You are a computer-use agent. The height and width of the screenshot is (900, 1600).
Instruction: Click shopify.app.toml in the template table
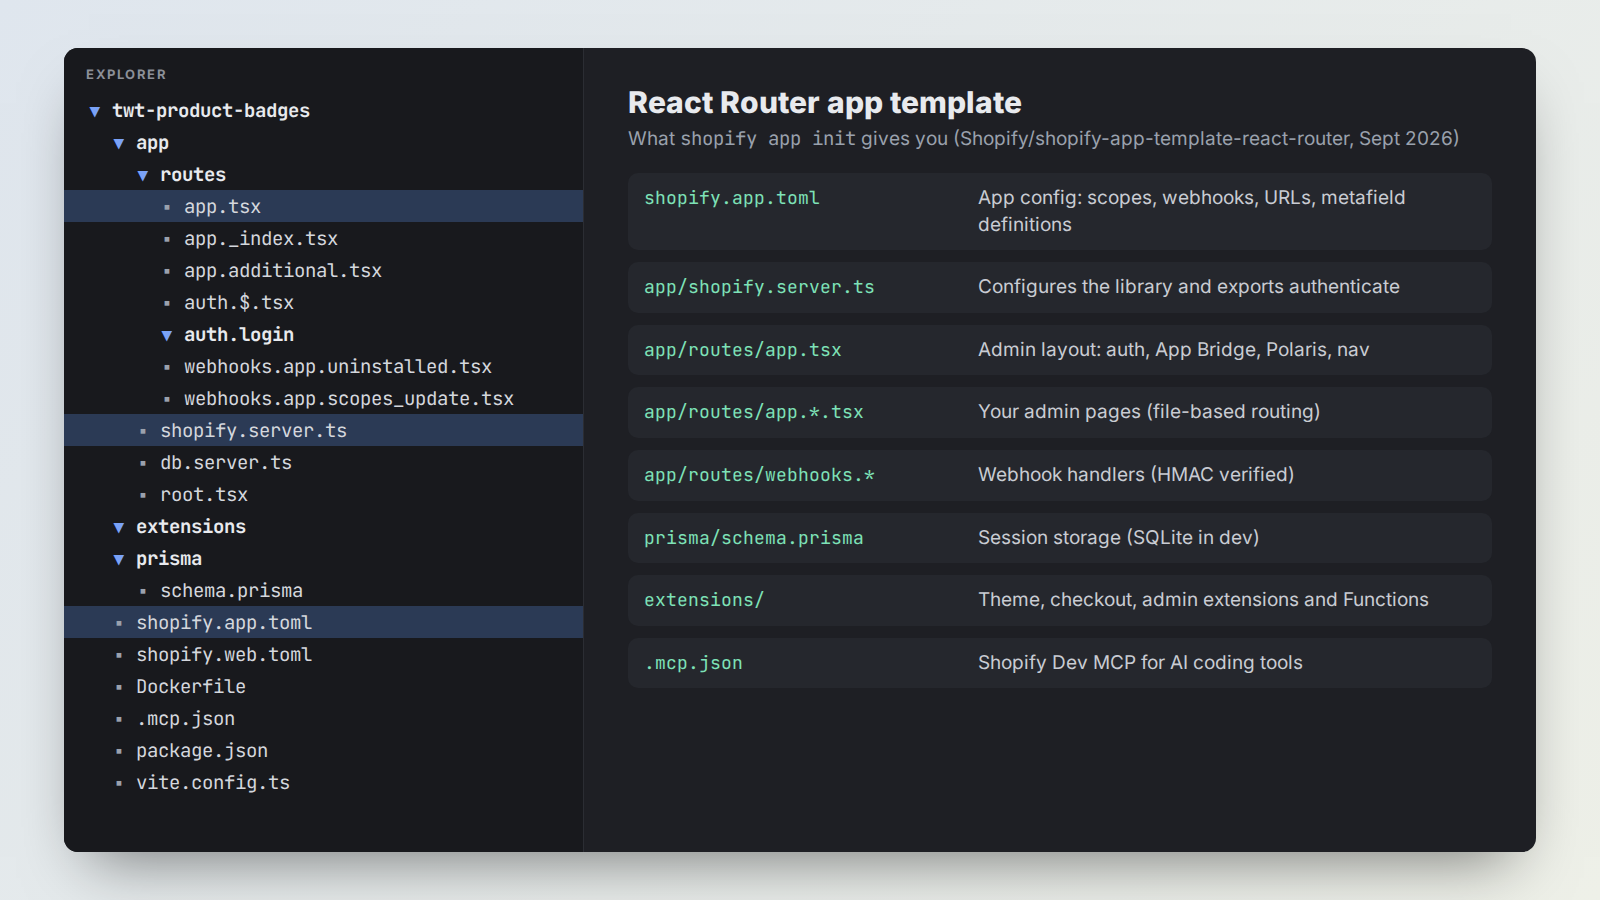pyautogui.click(x=732, y=198)
